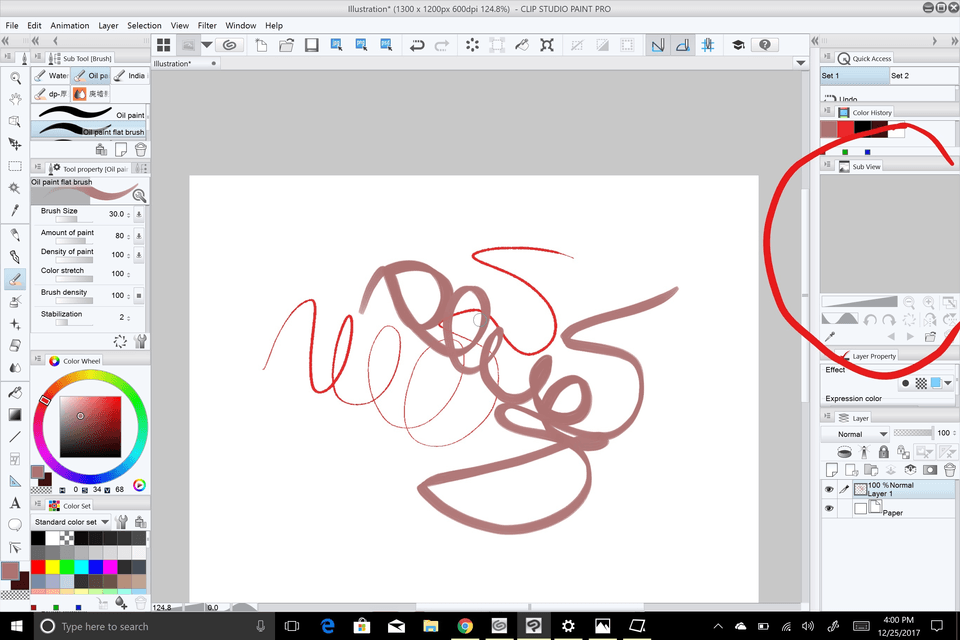Toggle the Snap to Grid button

(708, 45)
